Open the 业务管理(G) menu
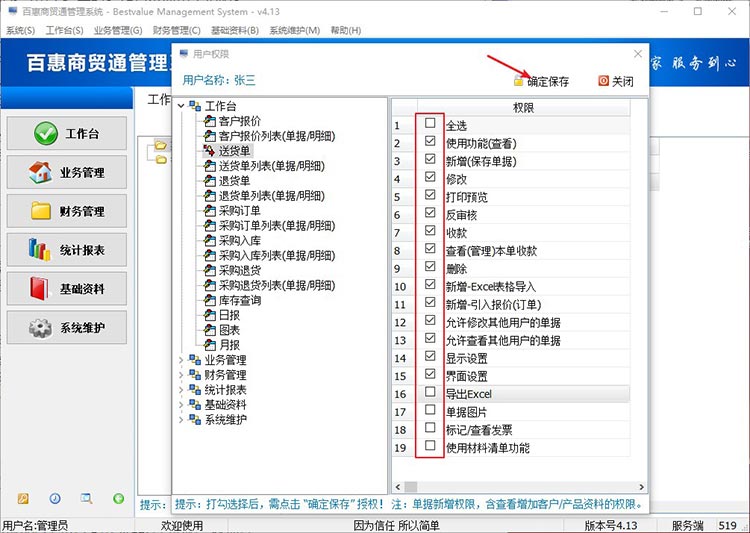The height and width of the screenshot is (533, 750). coord(118,30)
